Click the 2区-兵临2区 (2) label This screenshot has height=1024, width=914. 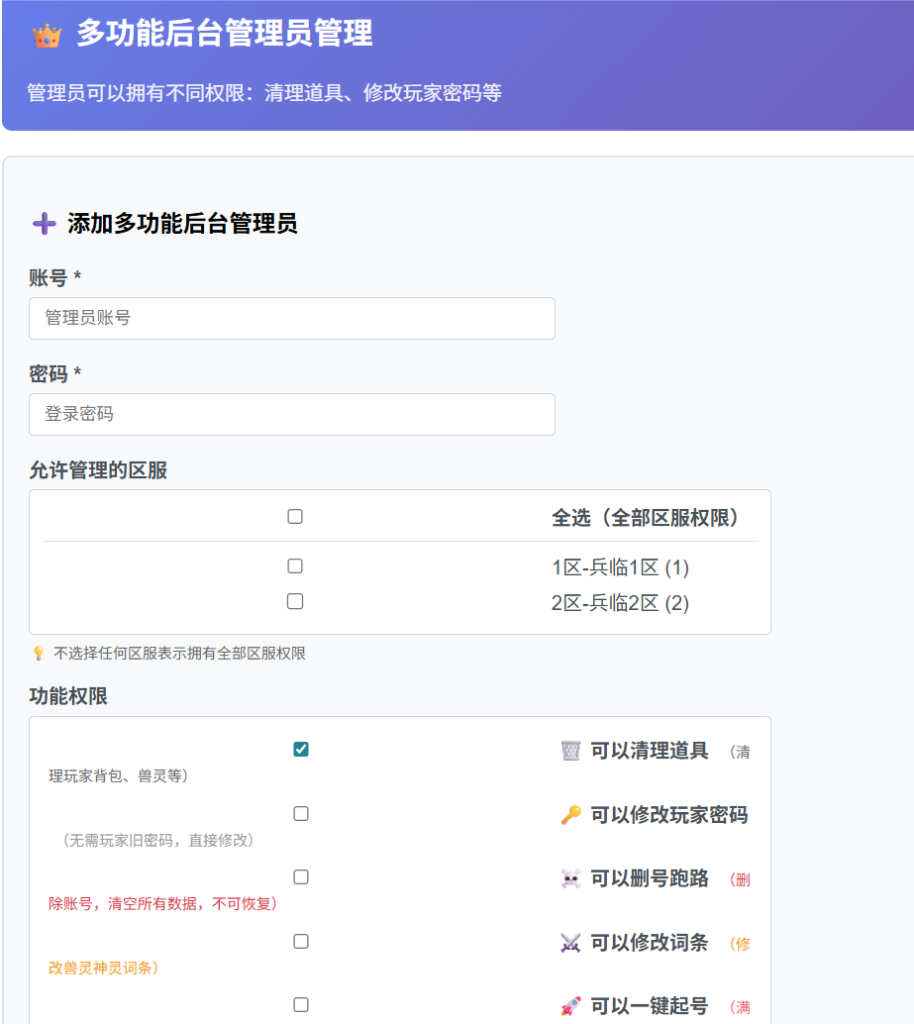pos(620,603)
